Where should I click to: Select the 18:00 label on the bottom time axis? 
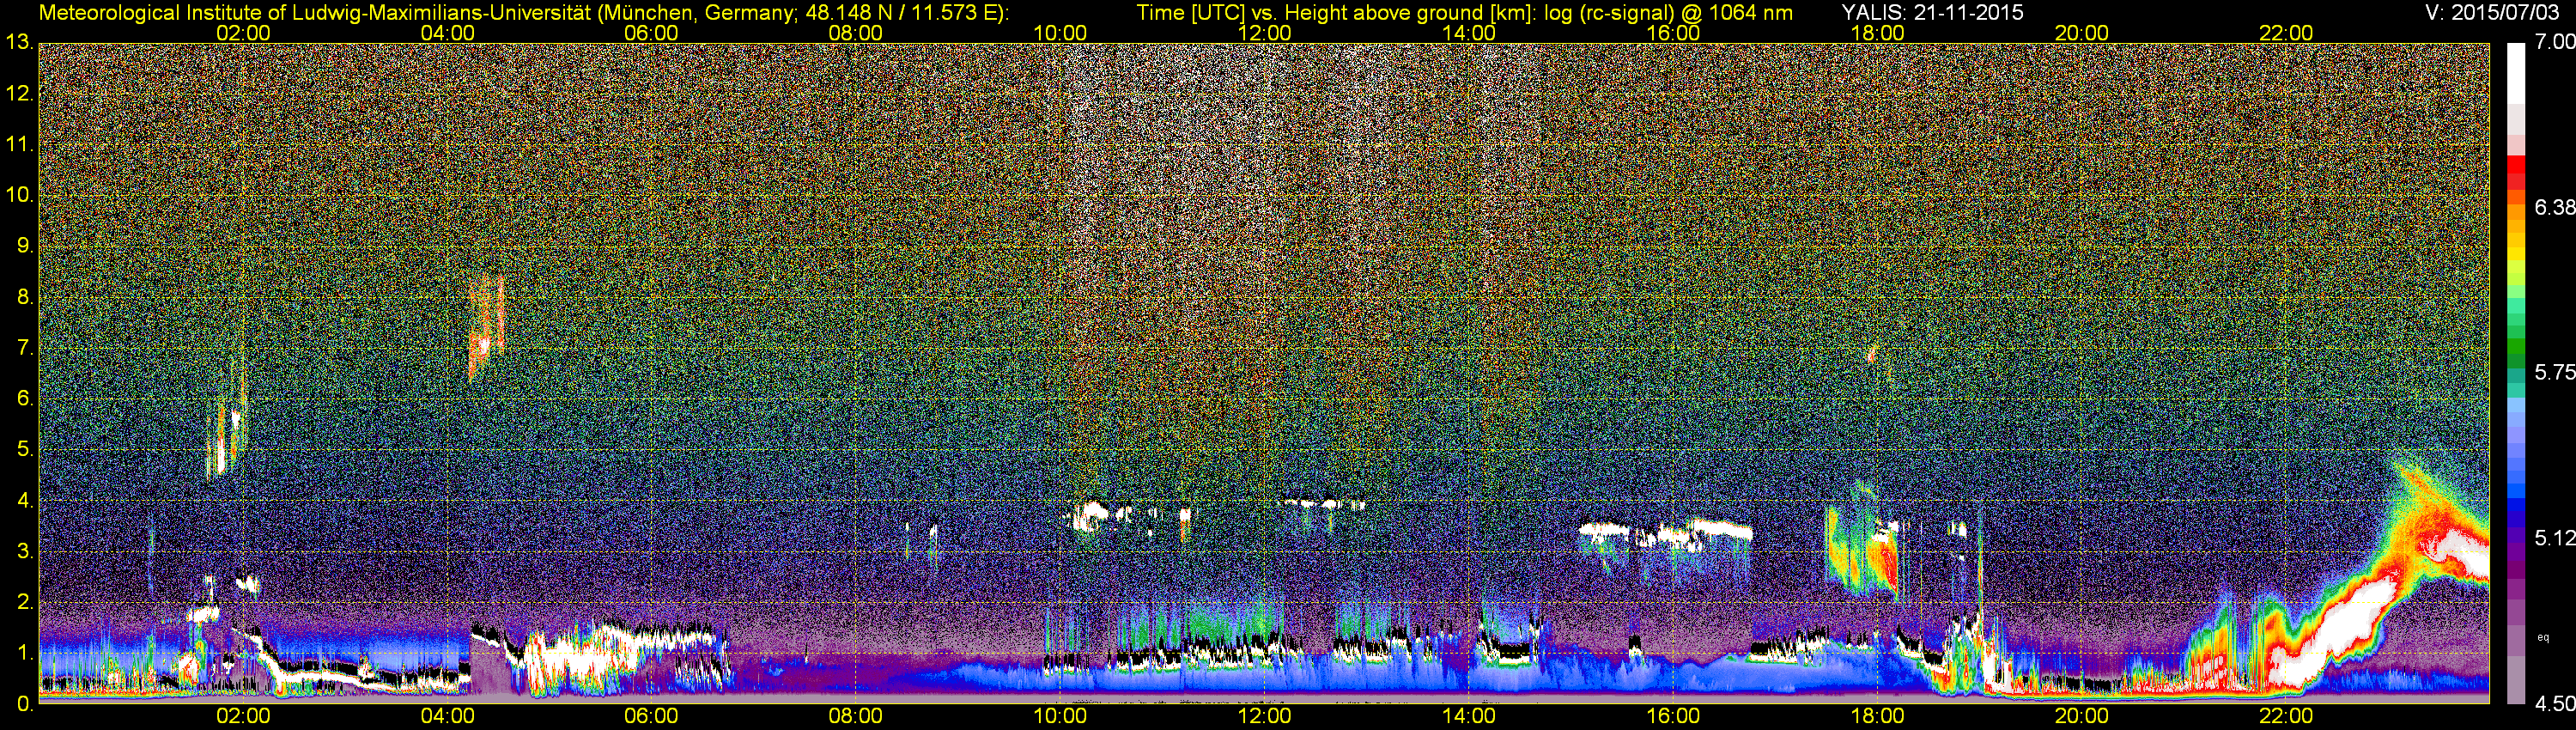[1877, 716]
